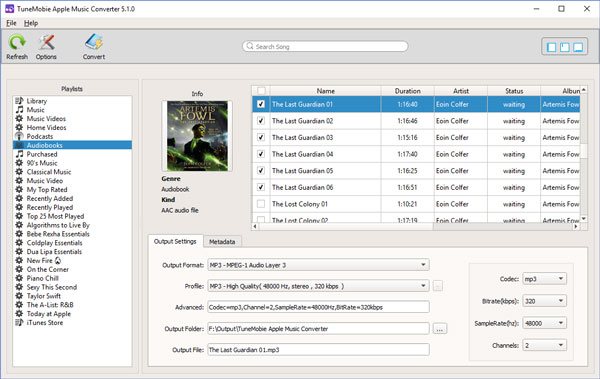Click the Podcasts icon in playlists
Image resolution: width=600 pixels, height=379 pixels.
(19, 136)
